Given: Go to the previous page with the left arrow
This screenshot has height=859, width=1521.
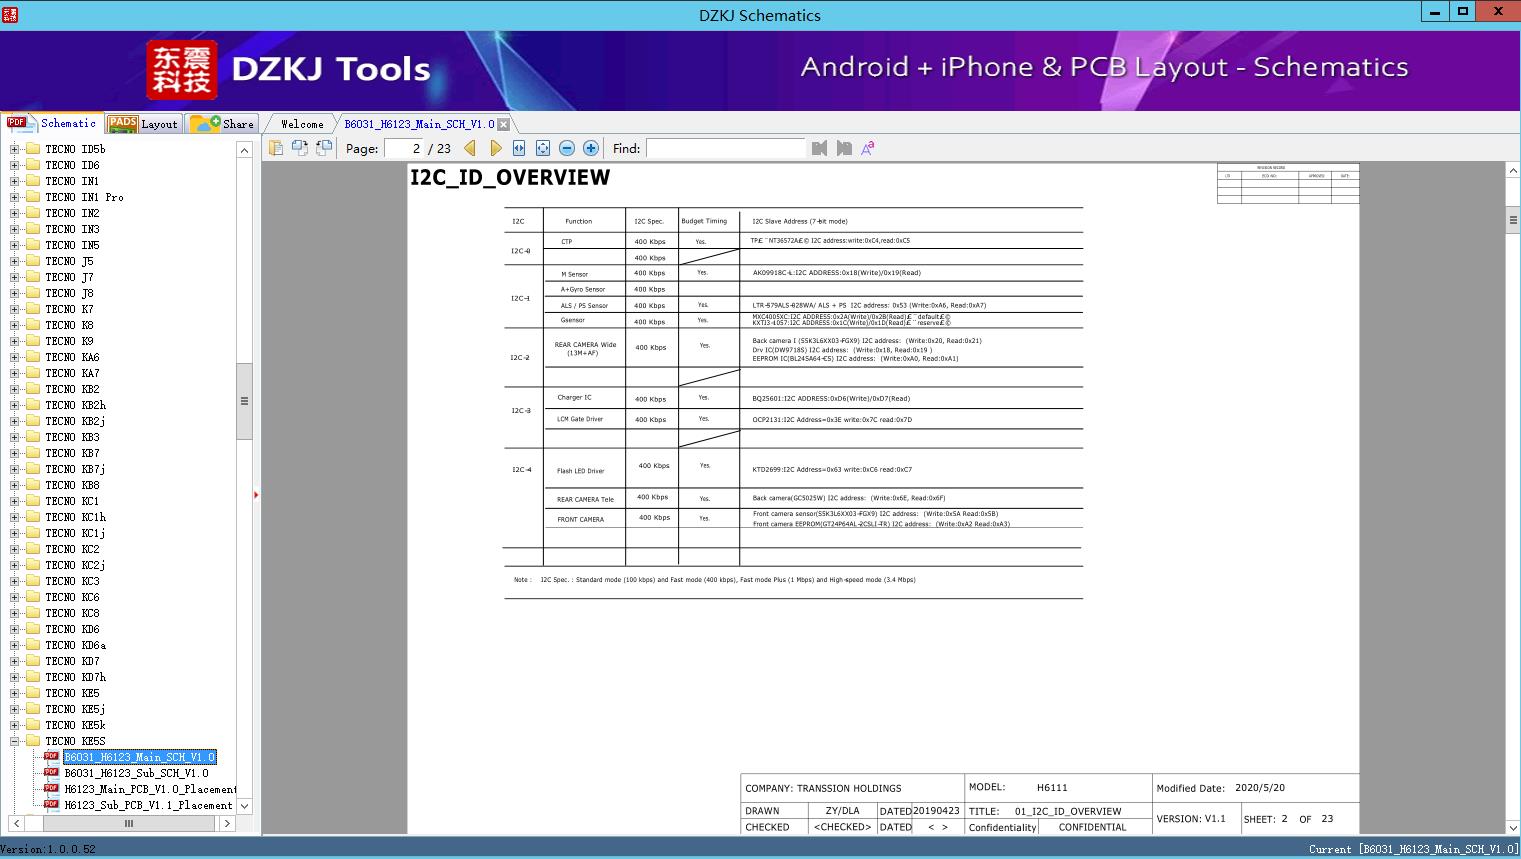Looking at the screenshot, I should (470, 148).
